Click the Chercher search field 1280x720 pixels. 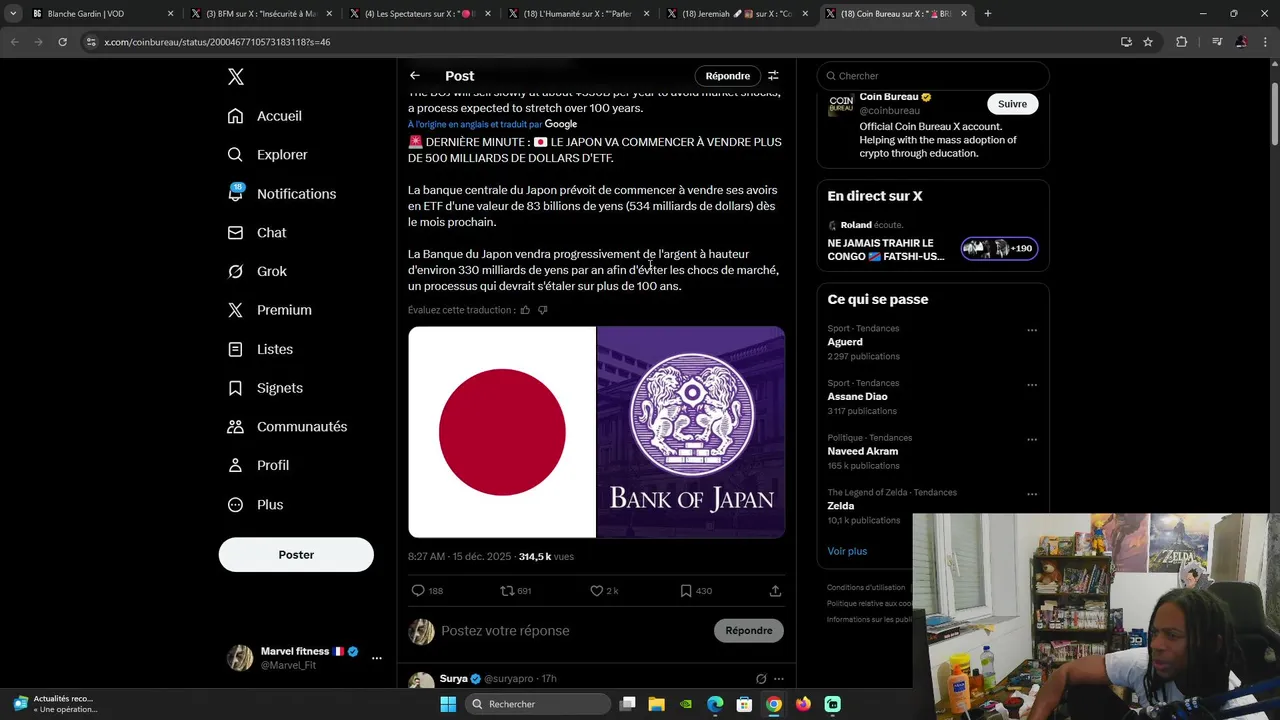933,76
